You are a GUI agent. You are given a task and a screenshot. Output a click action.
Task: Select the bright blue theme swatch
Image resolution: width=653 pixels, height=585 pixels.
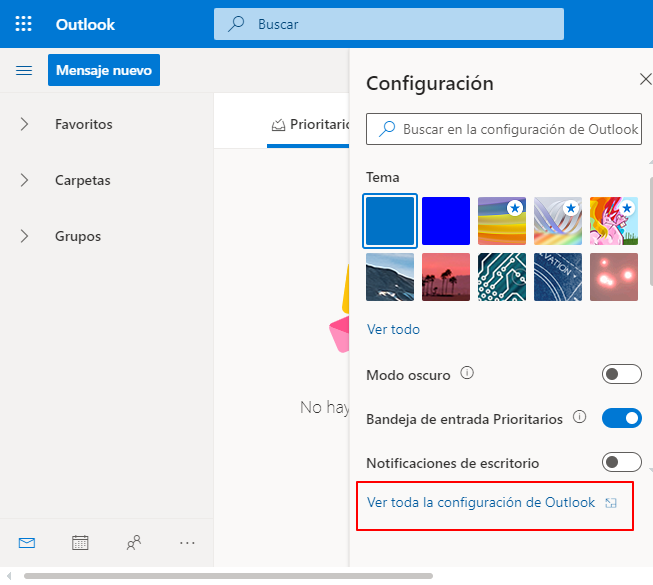click(x=446, y=221)
